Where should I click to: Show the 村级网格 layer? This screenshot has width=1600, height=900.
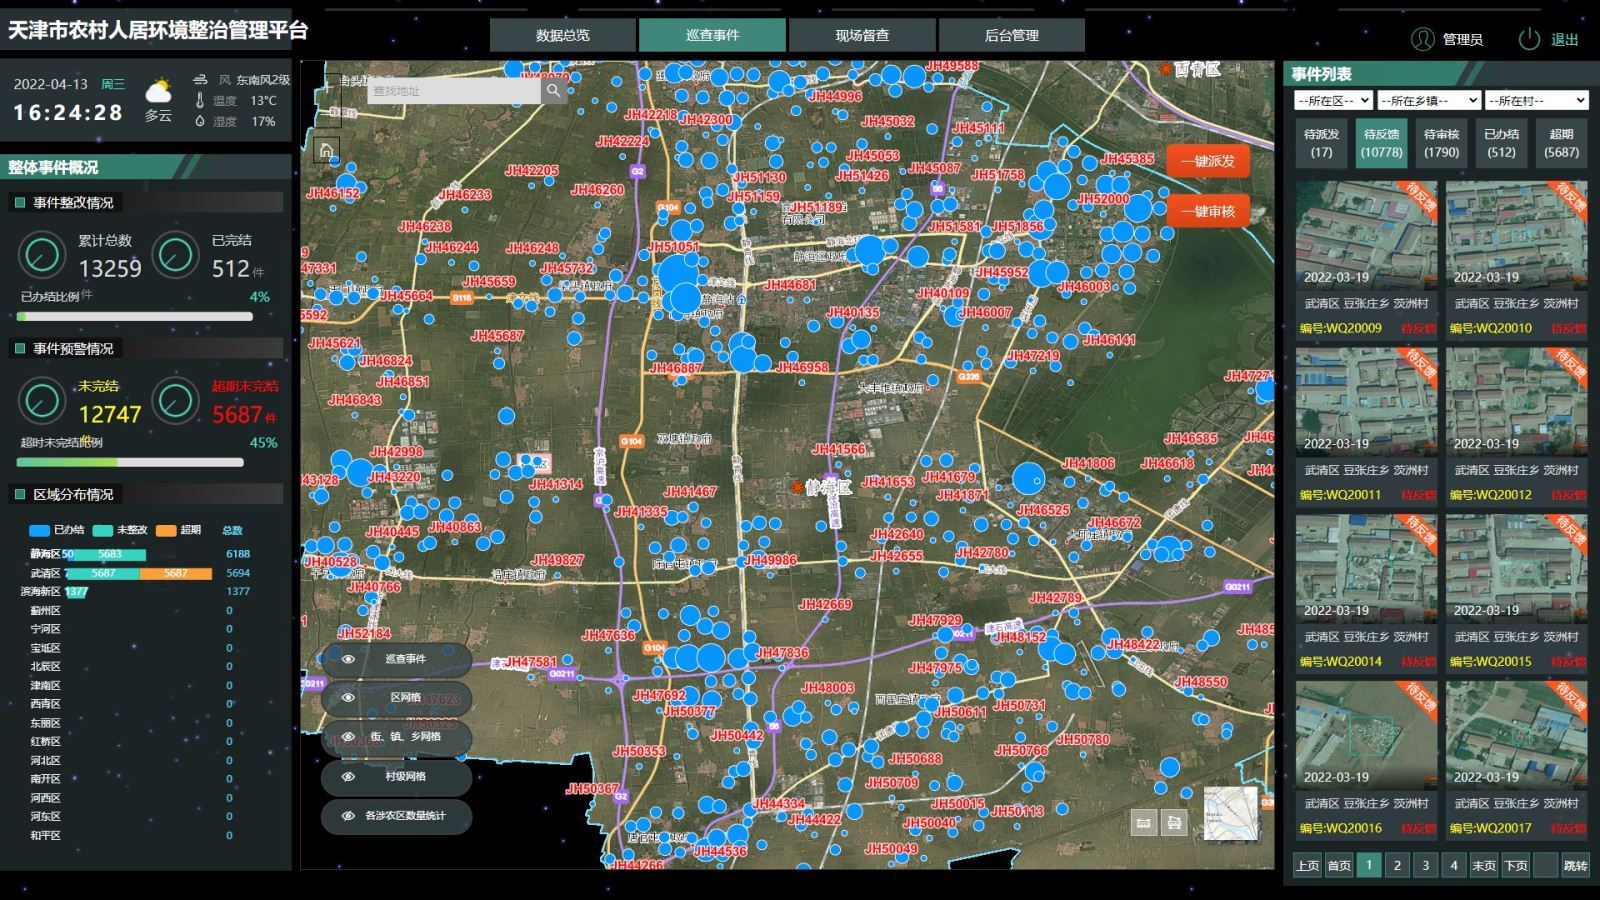pyautogui.click(x=348, y=776)
